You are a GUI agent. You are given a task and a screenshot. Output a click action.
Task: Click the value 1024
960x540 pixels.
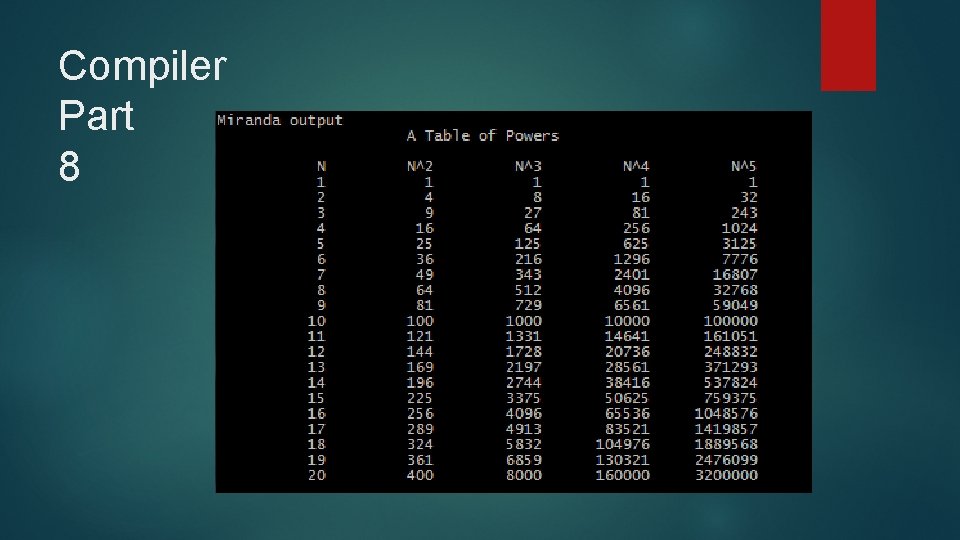740,228
